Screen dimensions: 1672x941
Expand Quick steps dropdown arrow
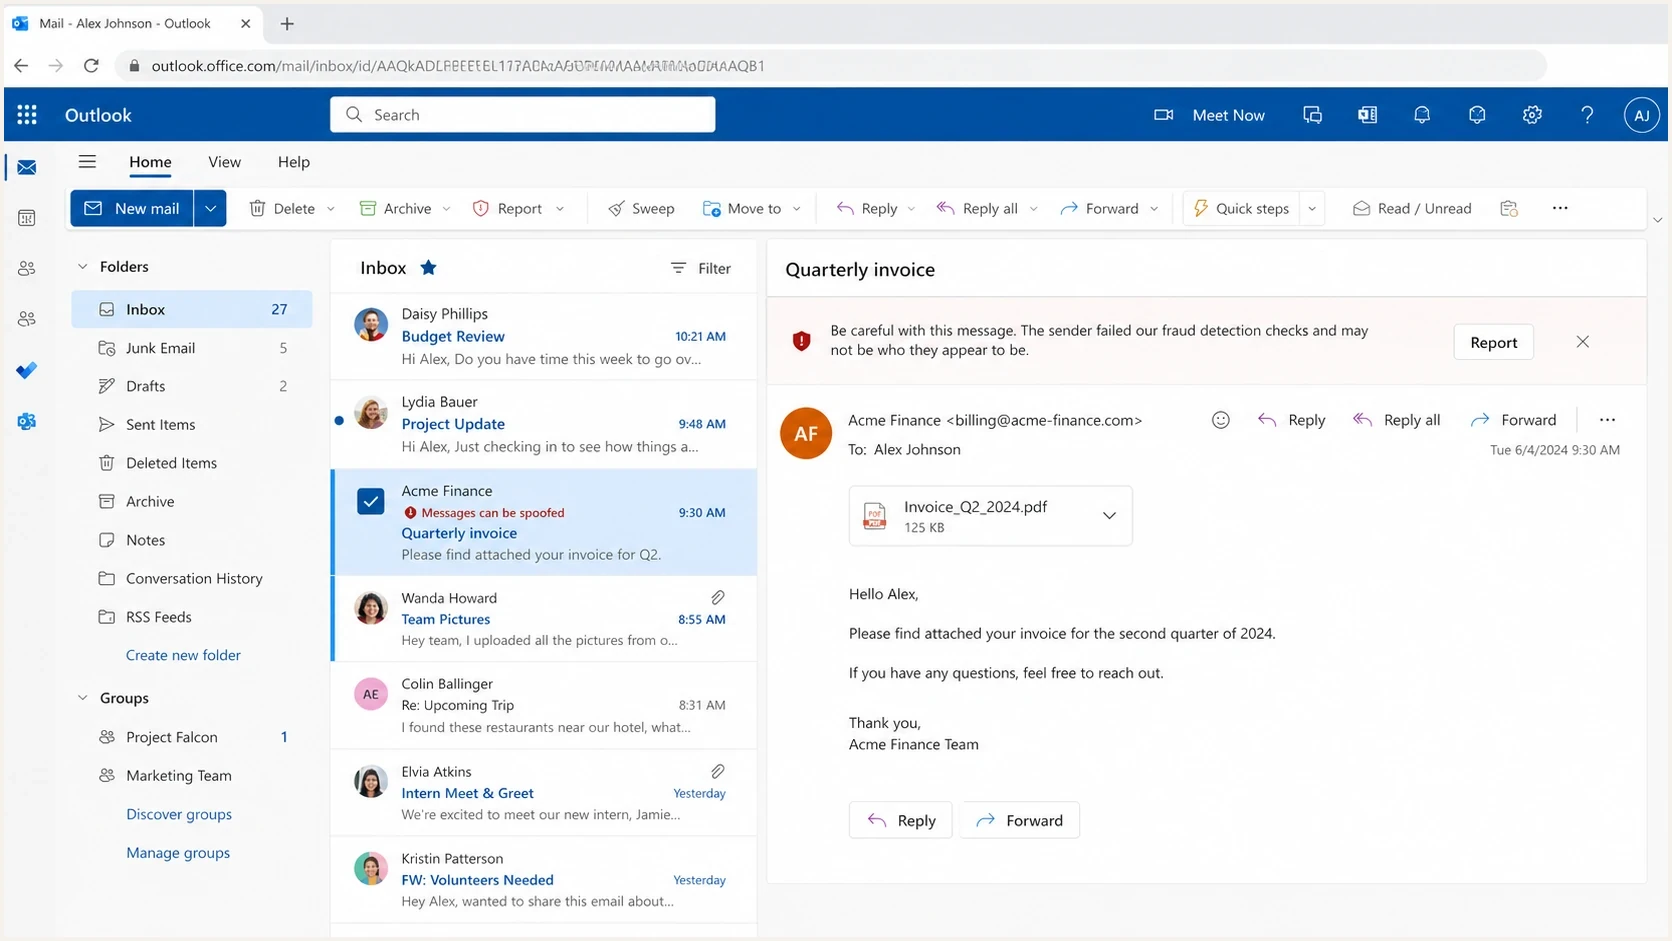(x=1312, y=208)
